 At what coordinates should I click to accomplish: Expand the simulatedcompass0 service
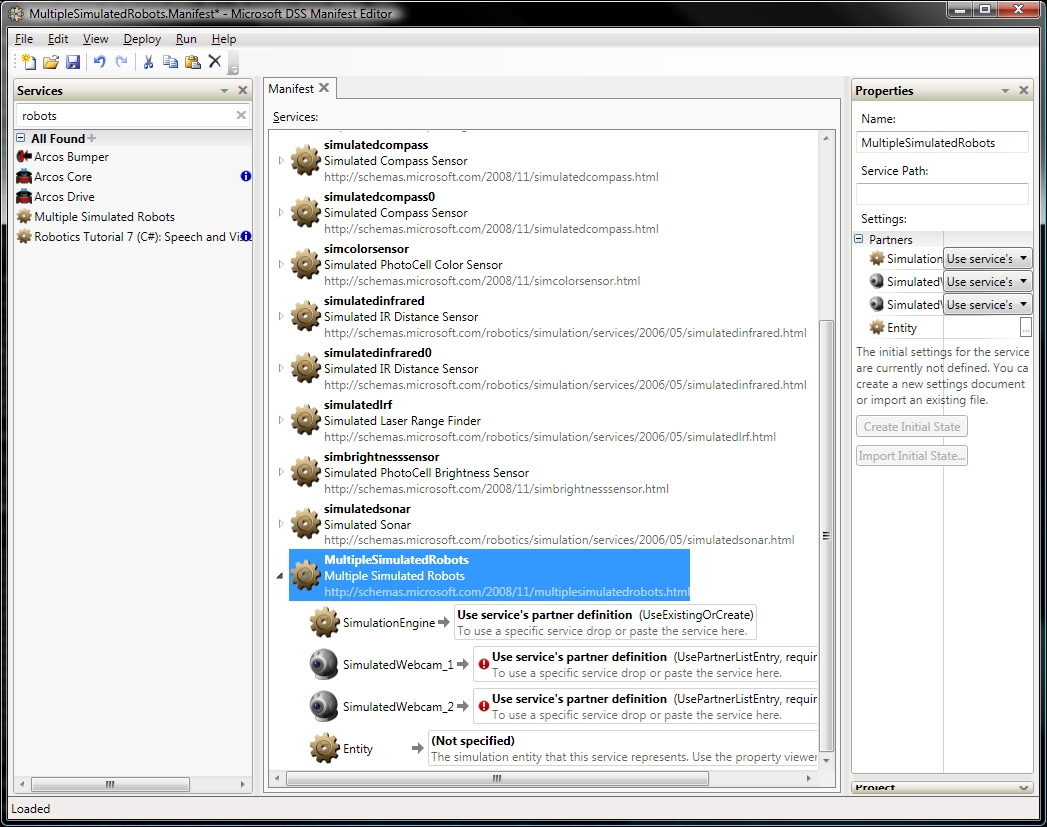[x=281, y=212]
